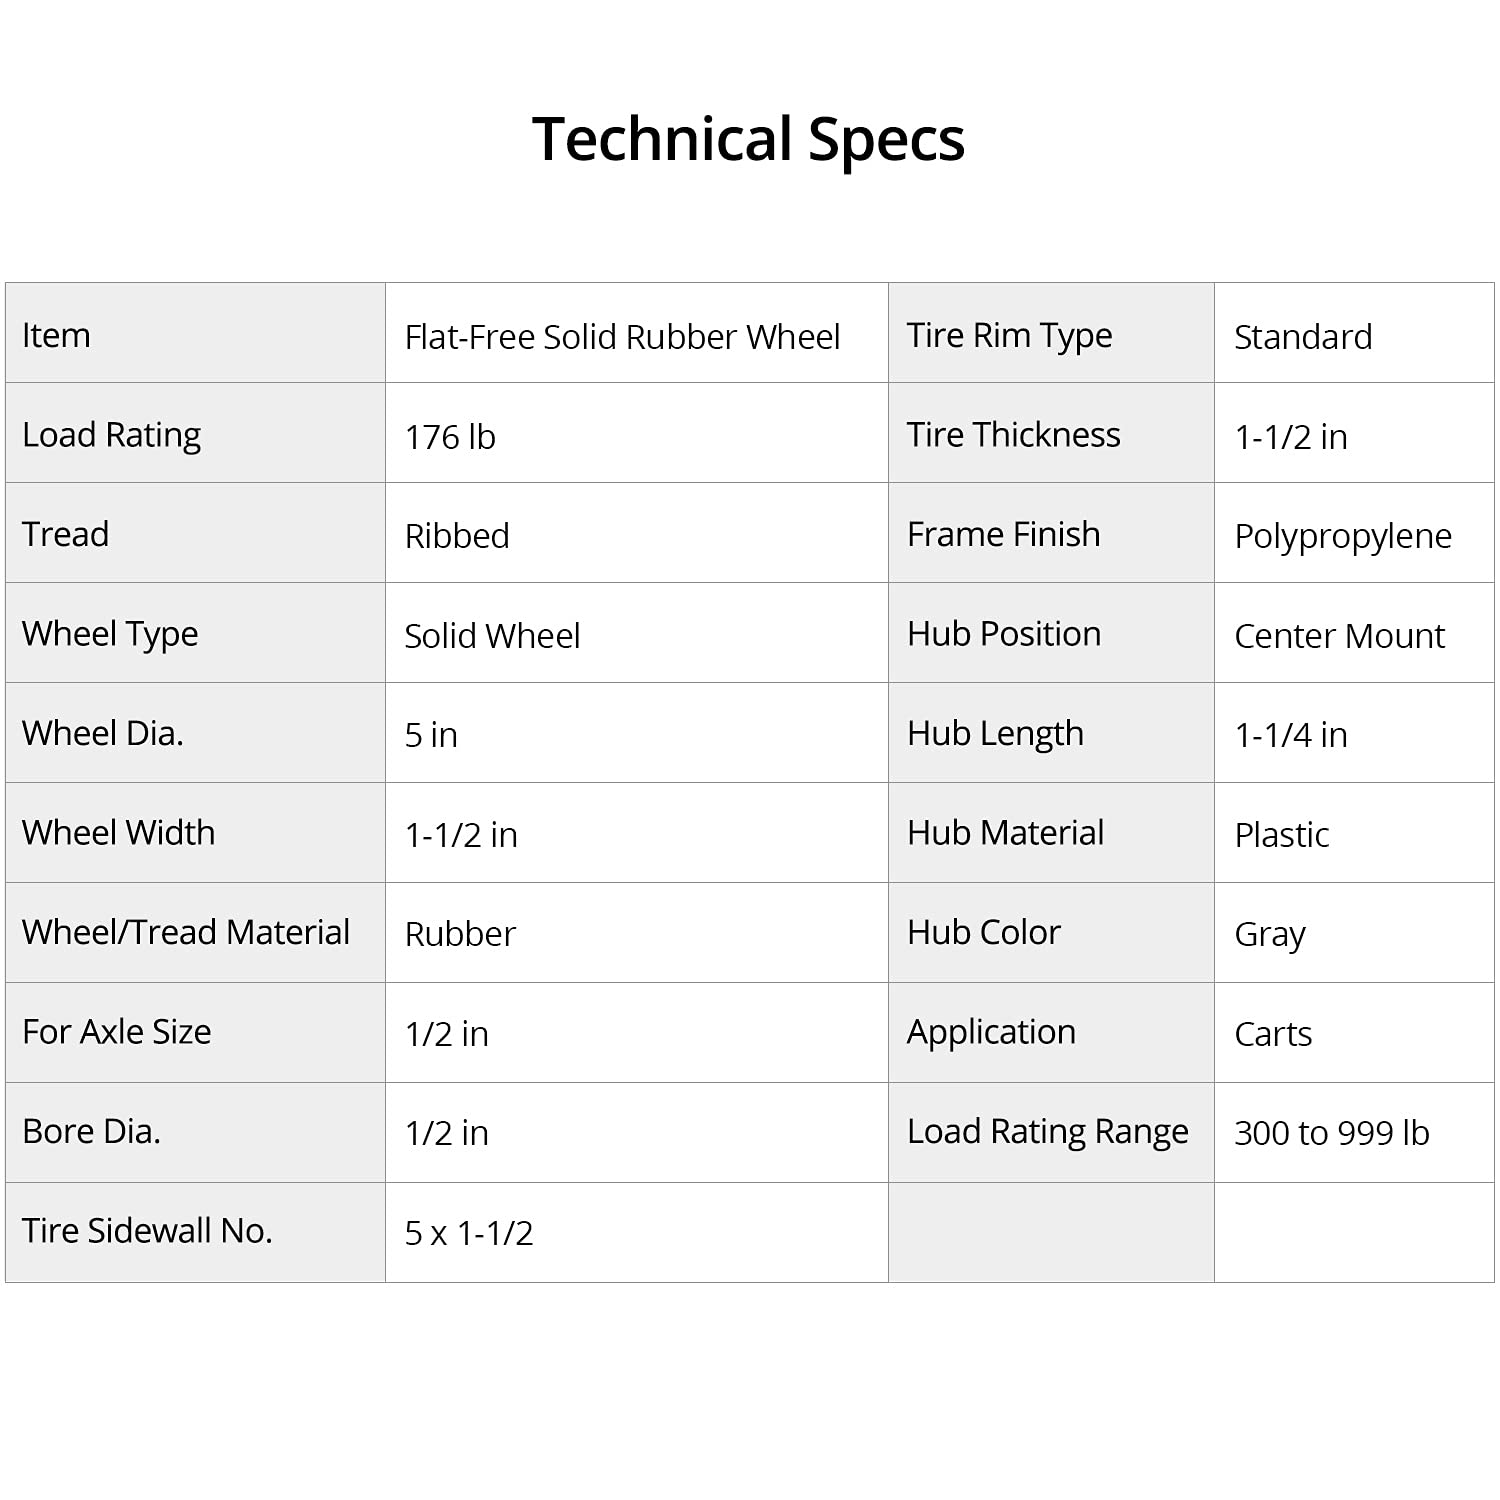This screenshot has height=1500, width=1500.
Task: Select the Flat-Free Solid Rubber Wheel value
Action: (x=622, y=337)
